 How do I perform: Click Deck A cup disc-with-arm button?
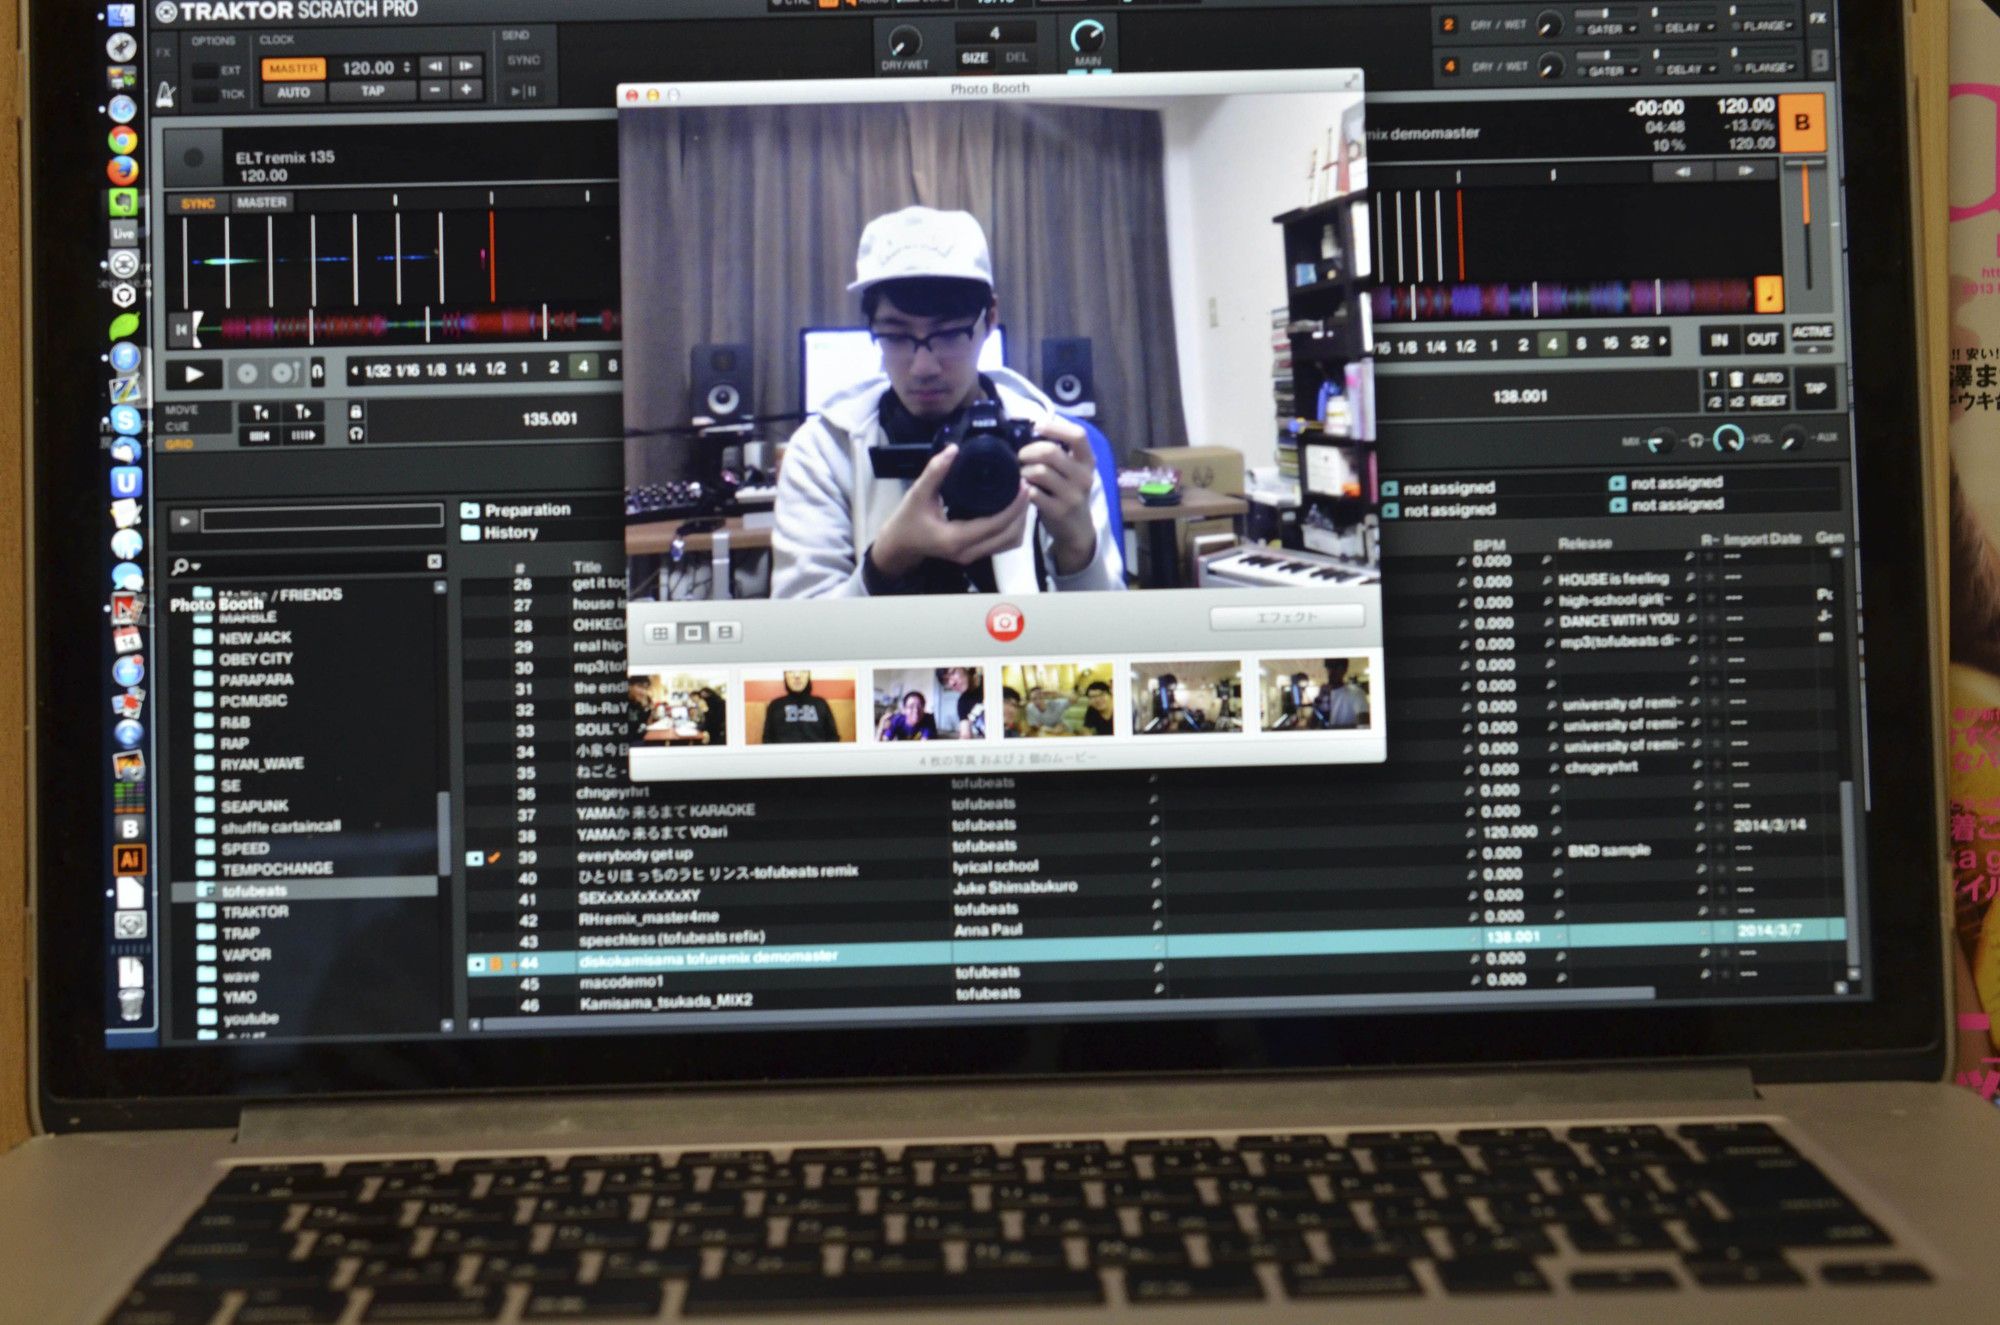[283, 373]
